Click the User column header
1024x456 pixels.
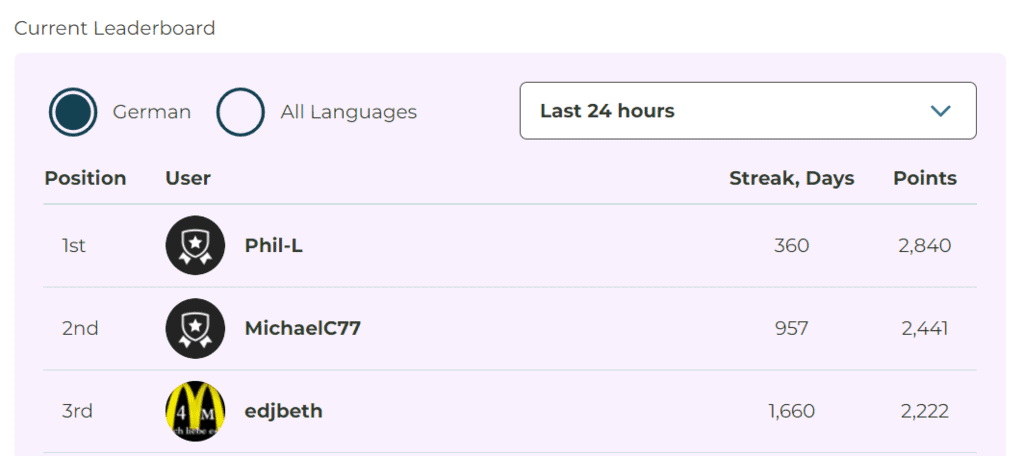pos(188,179)
